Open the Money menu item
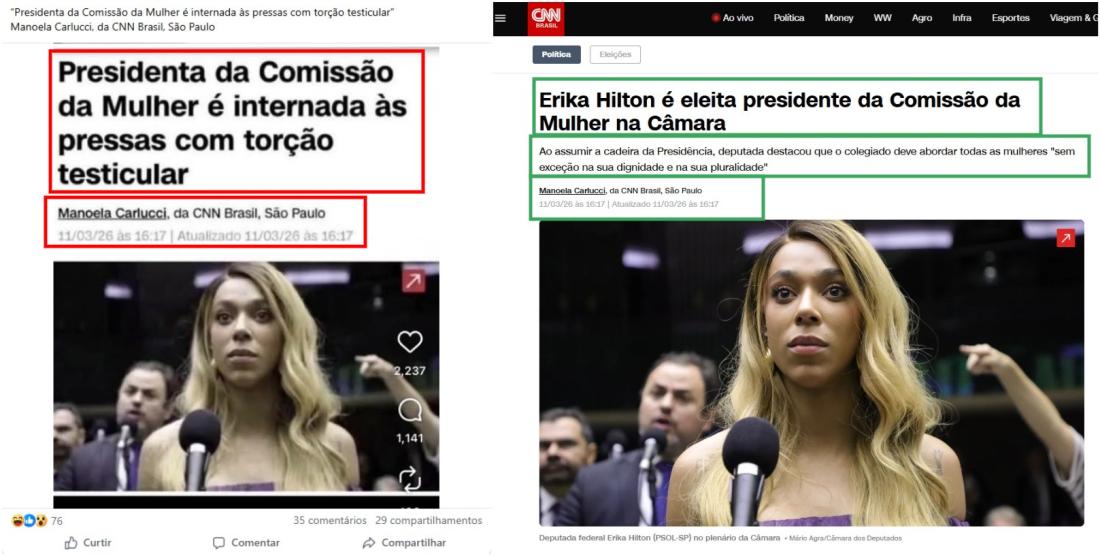Image resolution: width=1100 pixels, height=556 pixels. click(838, 18)
